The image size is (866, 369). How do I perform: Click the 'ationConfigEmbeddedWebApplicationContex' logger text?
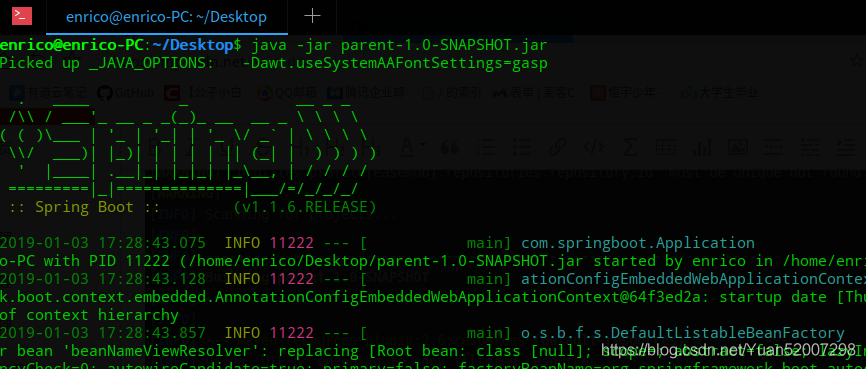click(693, 279)
